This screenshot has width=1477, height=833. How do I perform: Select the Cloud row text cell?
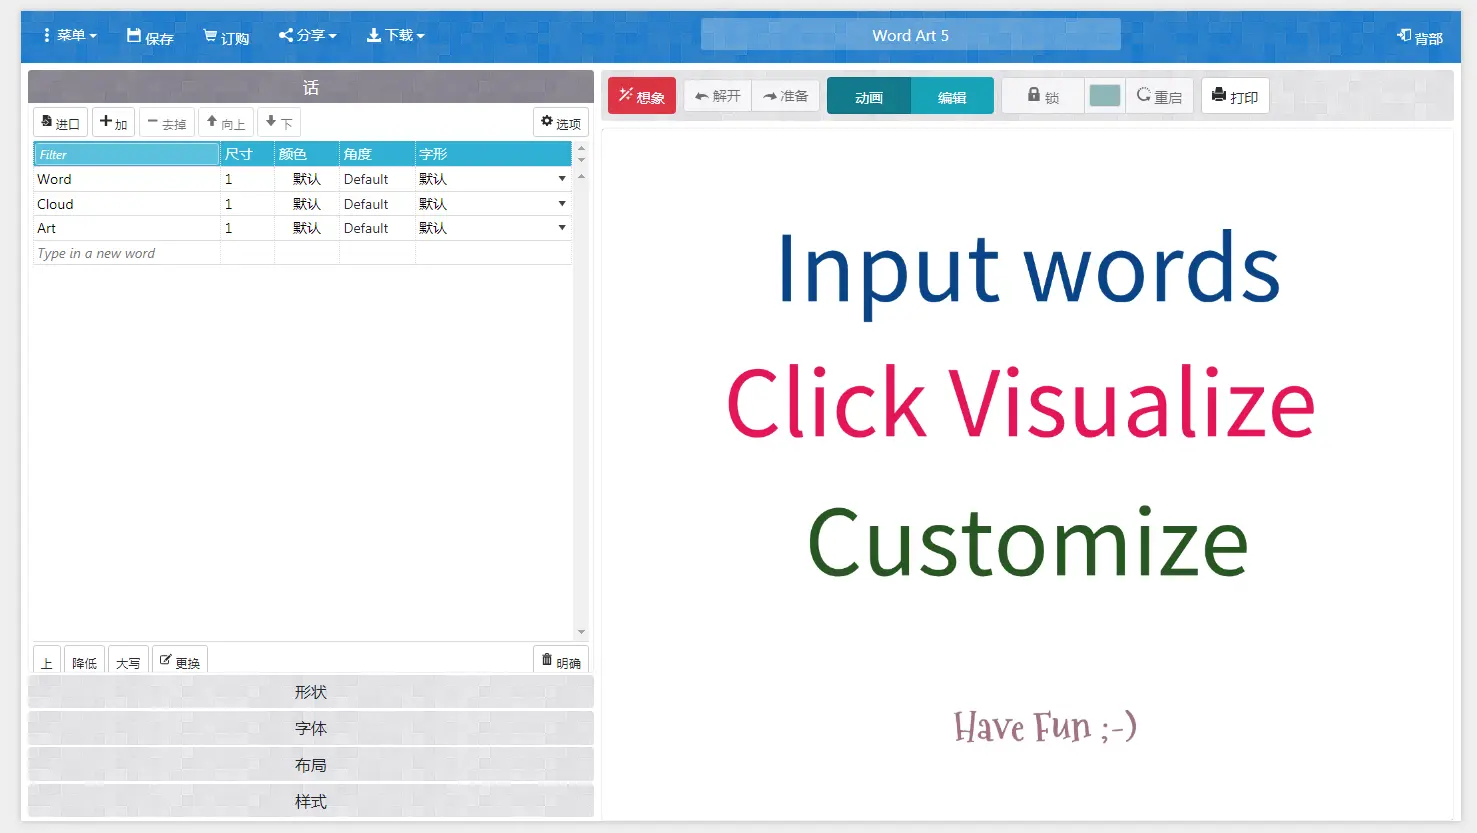point(126,204)
